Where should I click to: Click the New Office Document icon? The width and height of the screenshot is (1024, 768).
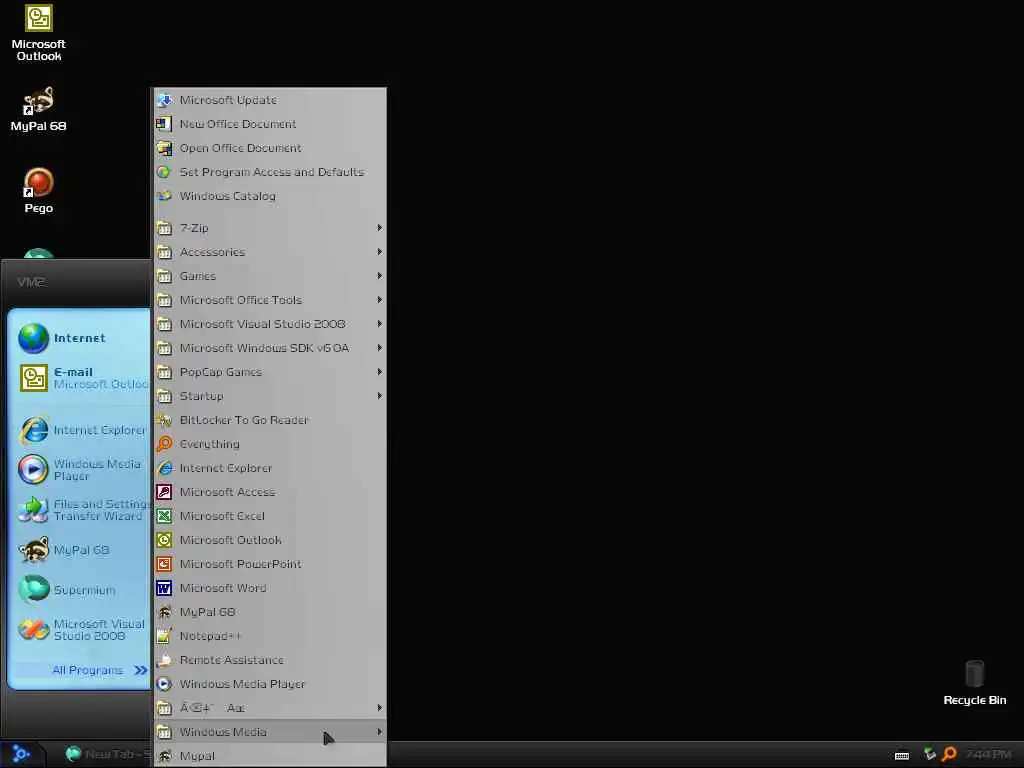[164, 124]
